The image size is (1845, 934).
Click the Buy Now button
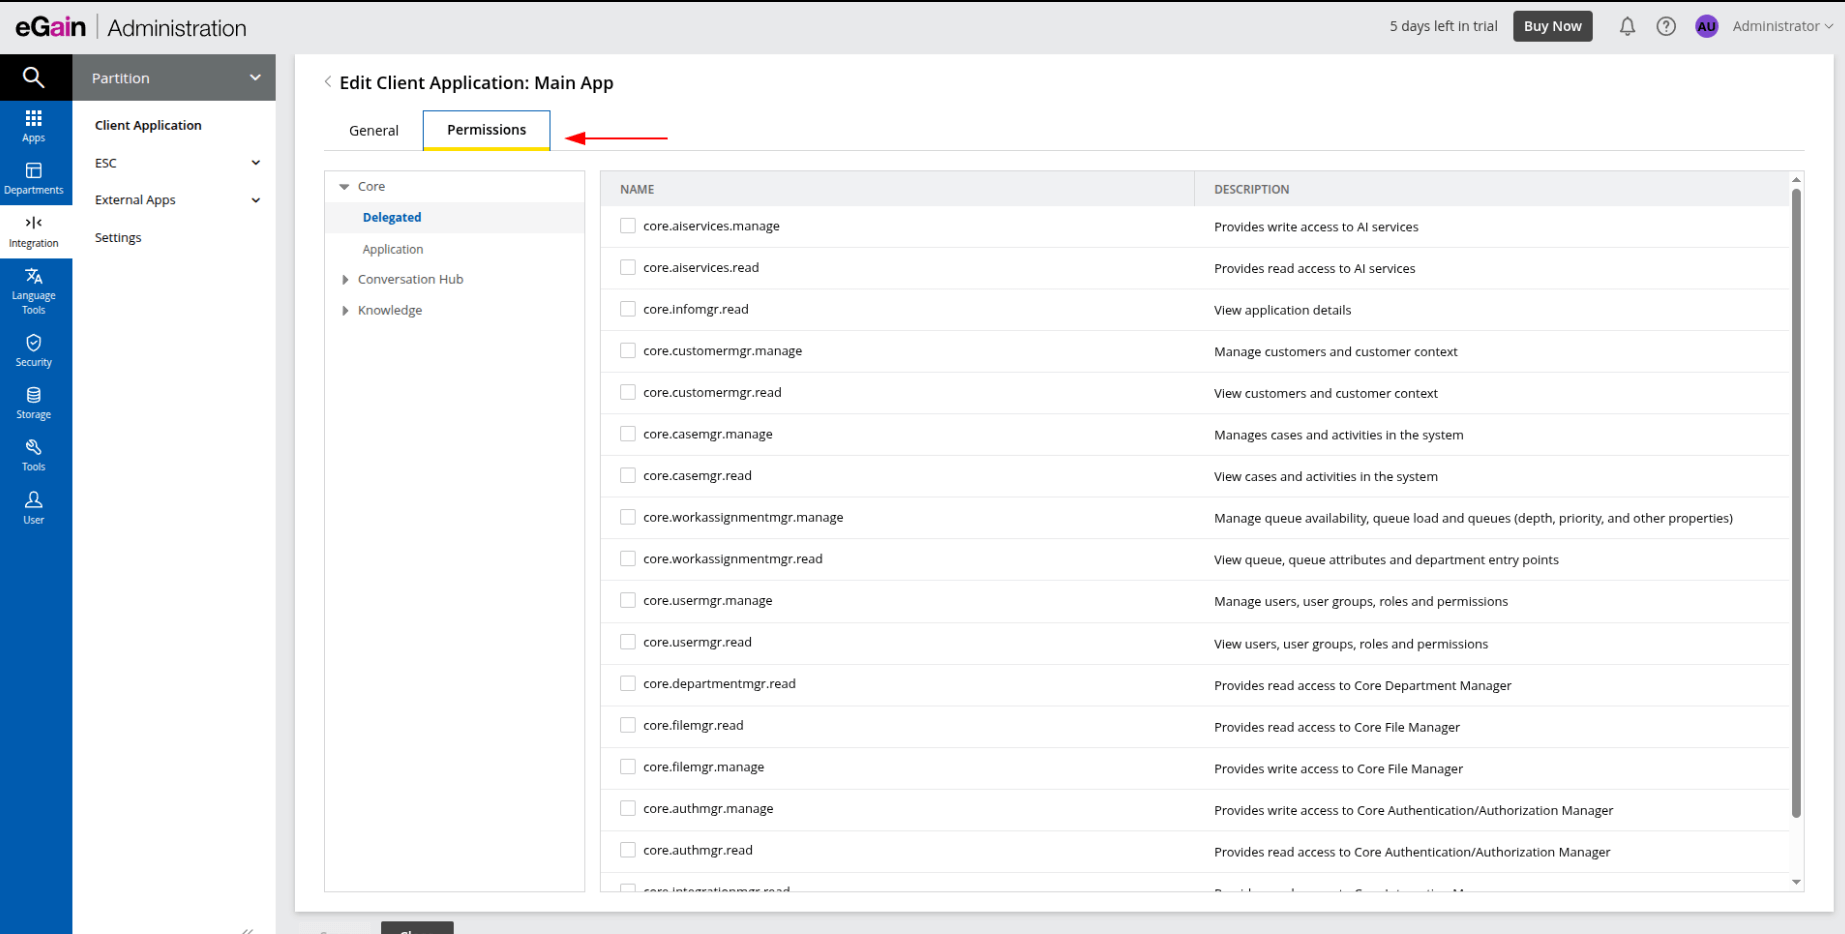1552,27
